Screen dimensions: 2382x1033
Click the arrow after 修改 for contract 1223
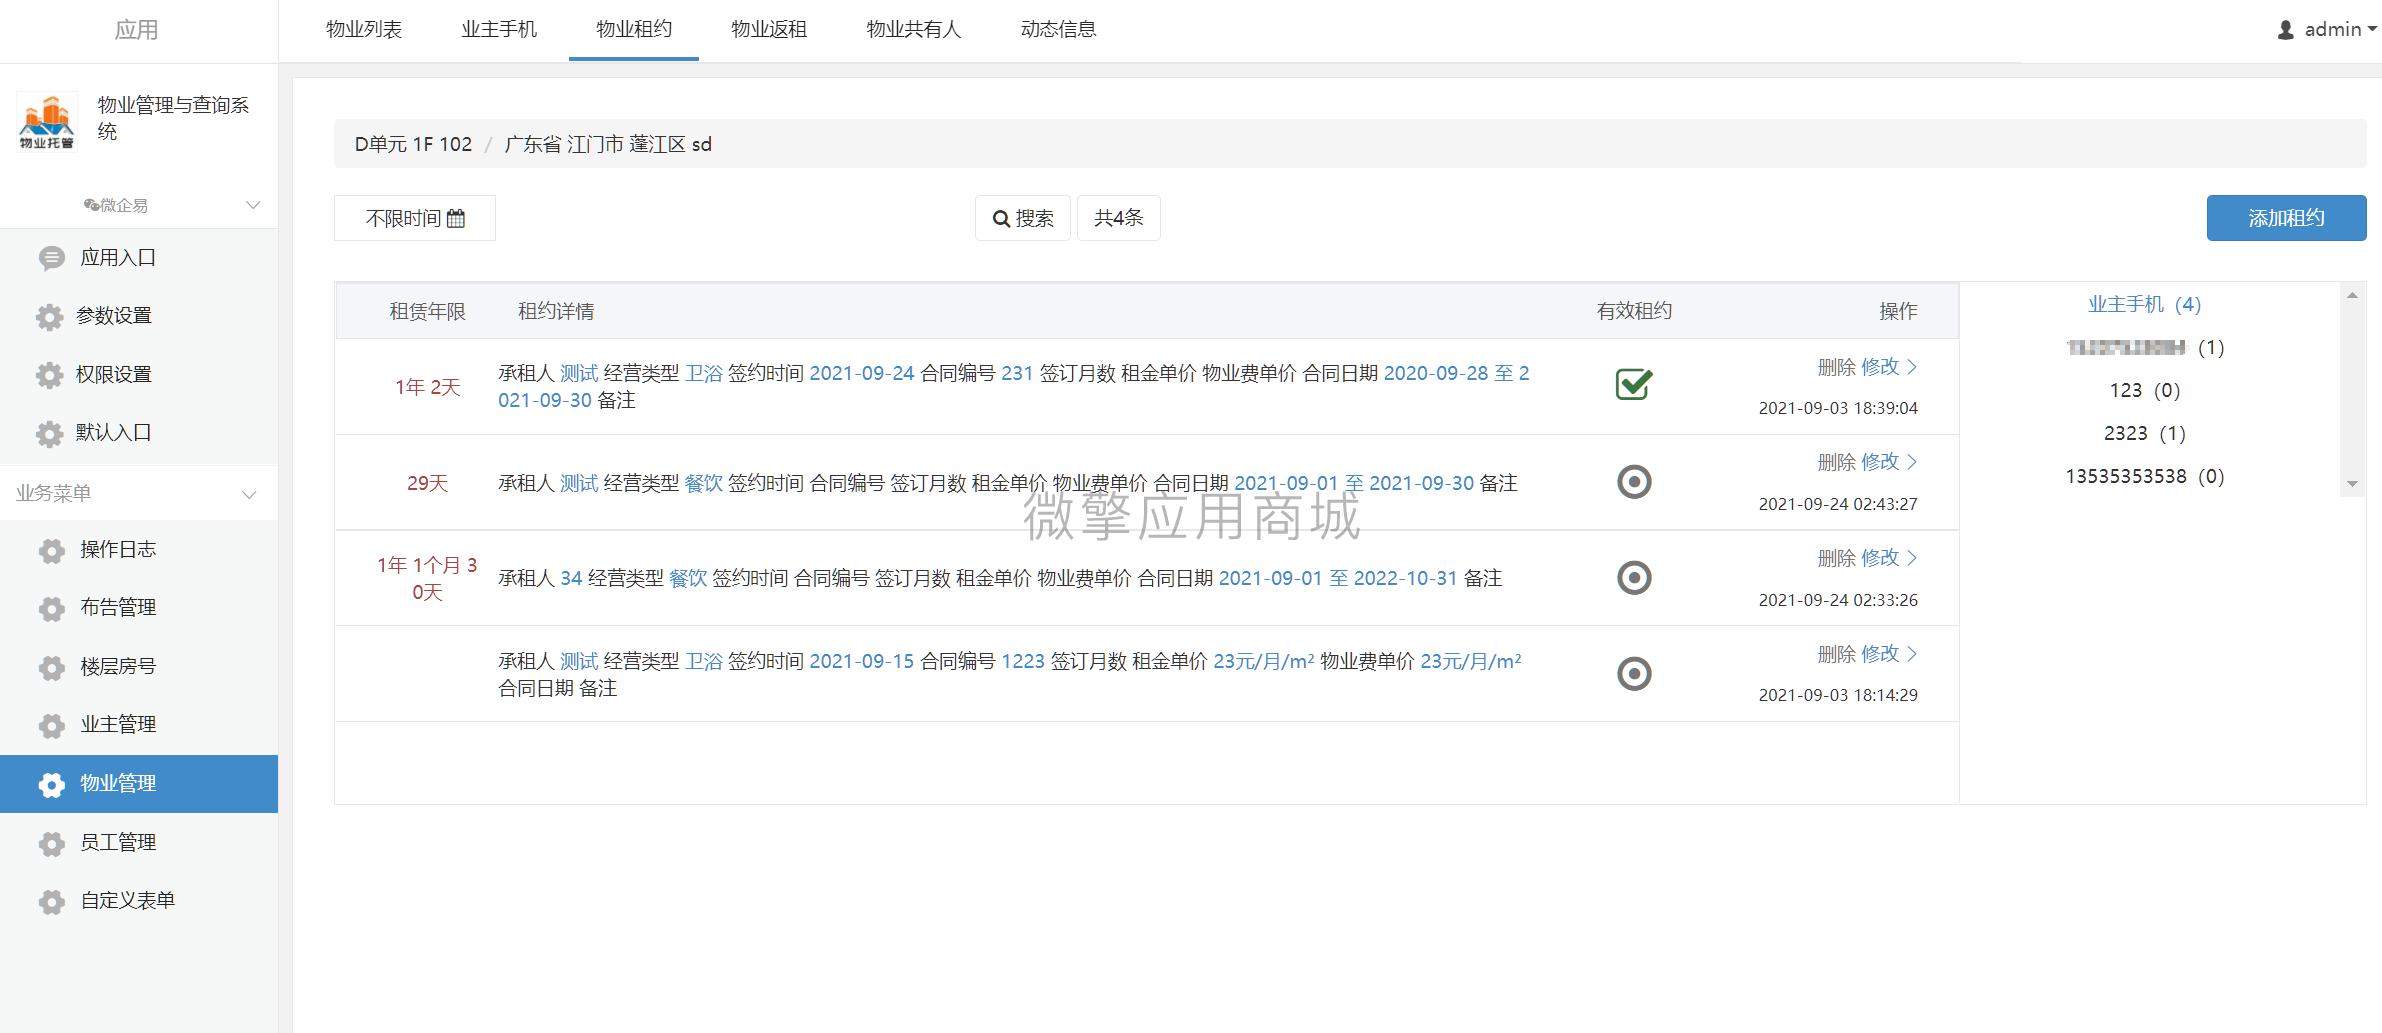pos(1912,654)
